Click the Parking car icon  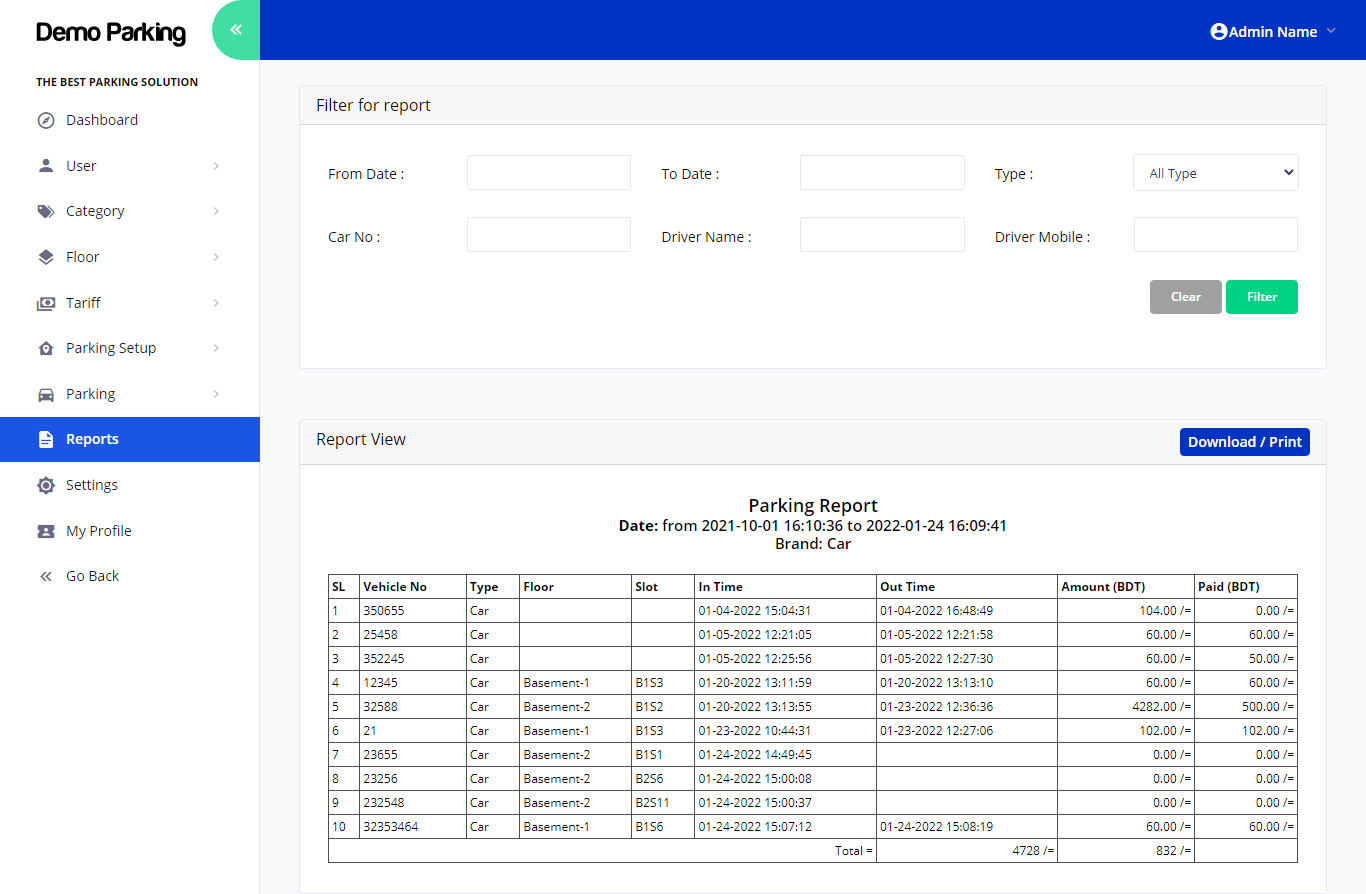tap(46, 394)
